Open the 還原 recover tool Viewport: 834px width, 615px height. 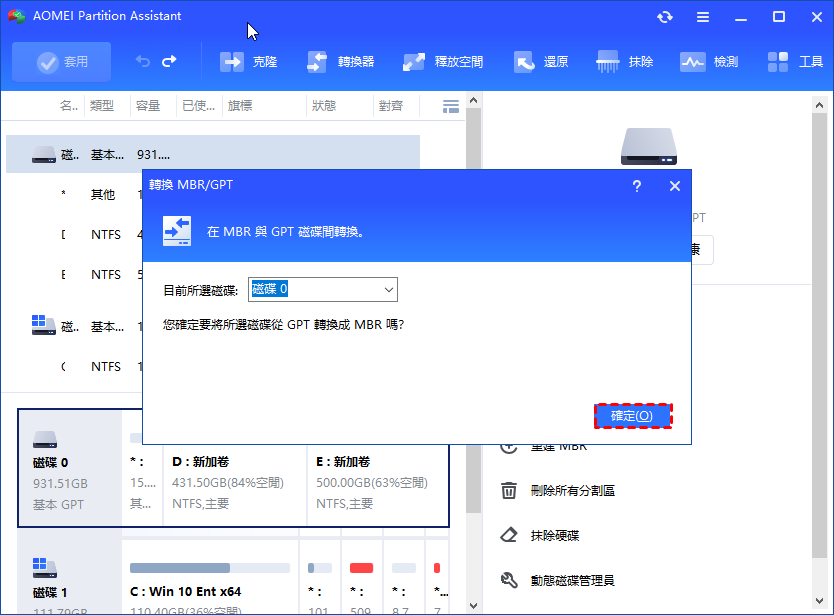(x=541, y=62)
